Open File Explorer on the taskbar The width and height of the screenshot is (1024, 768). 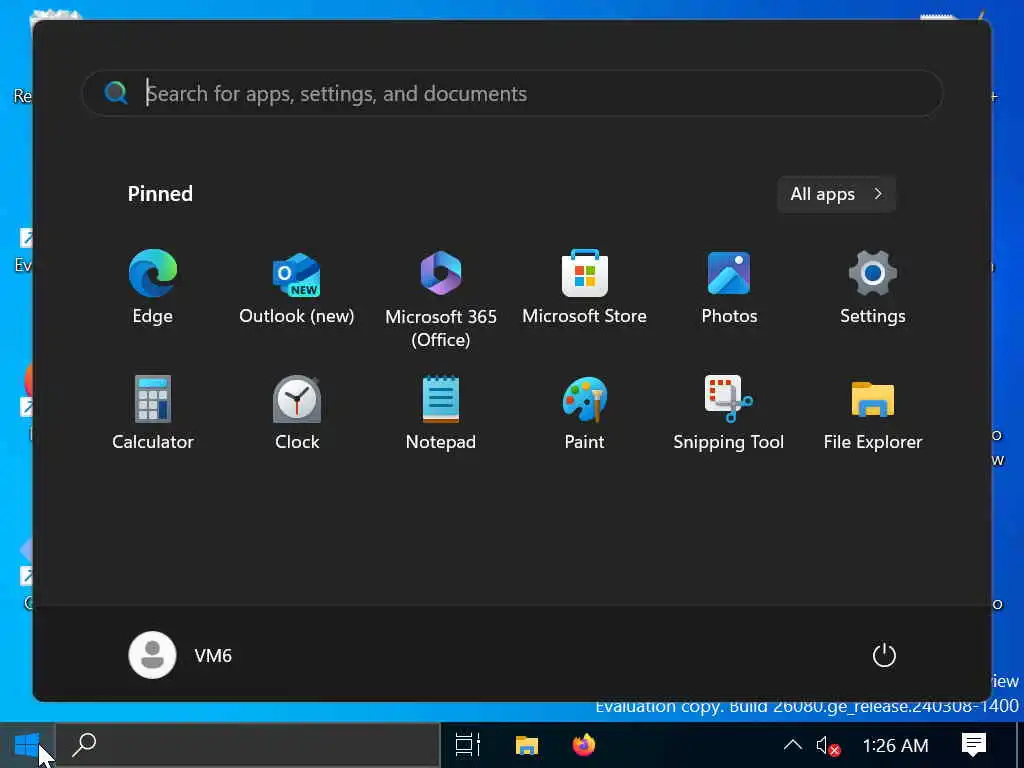pos(526,745)
